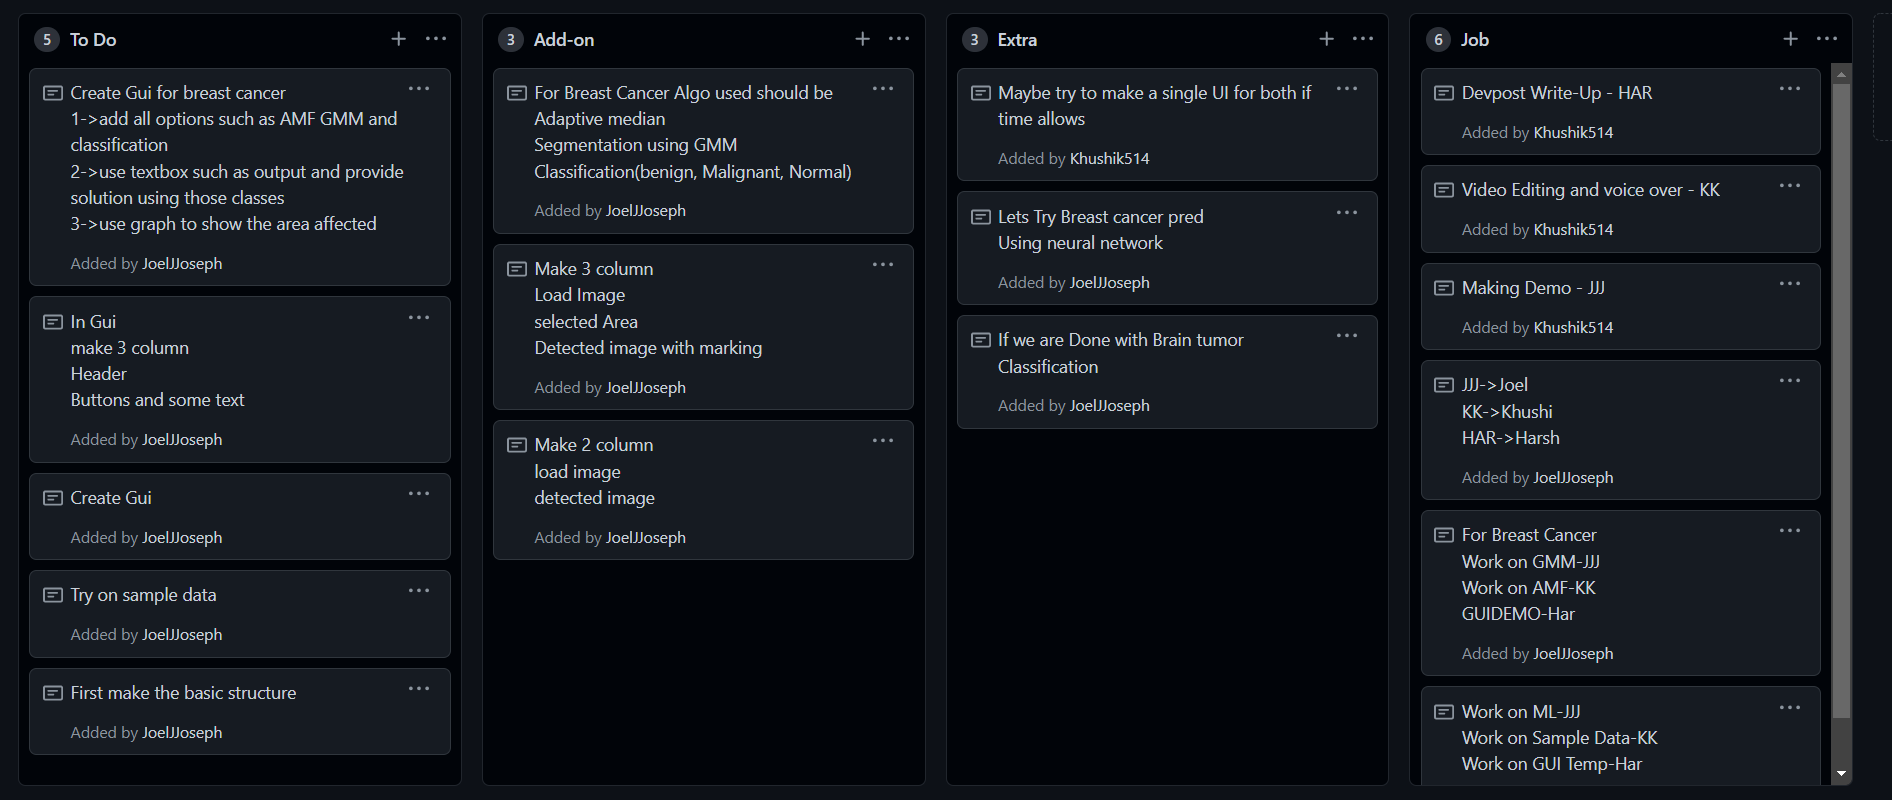Image resolution: width=1892 pixels, height=800 pixels.
Task: Click the Job column vertical scrollbar
Action: coord(1841,400)
